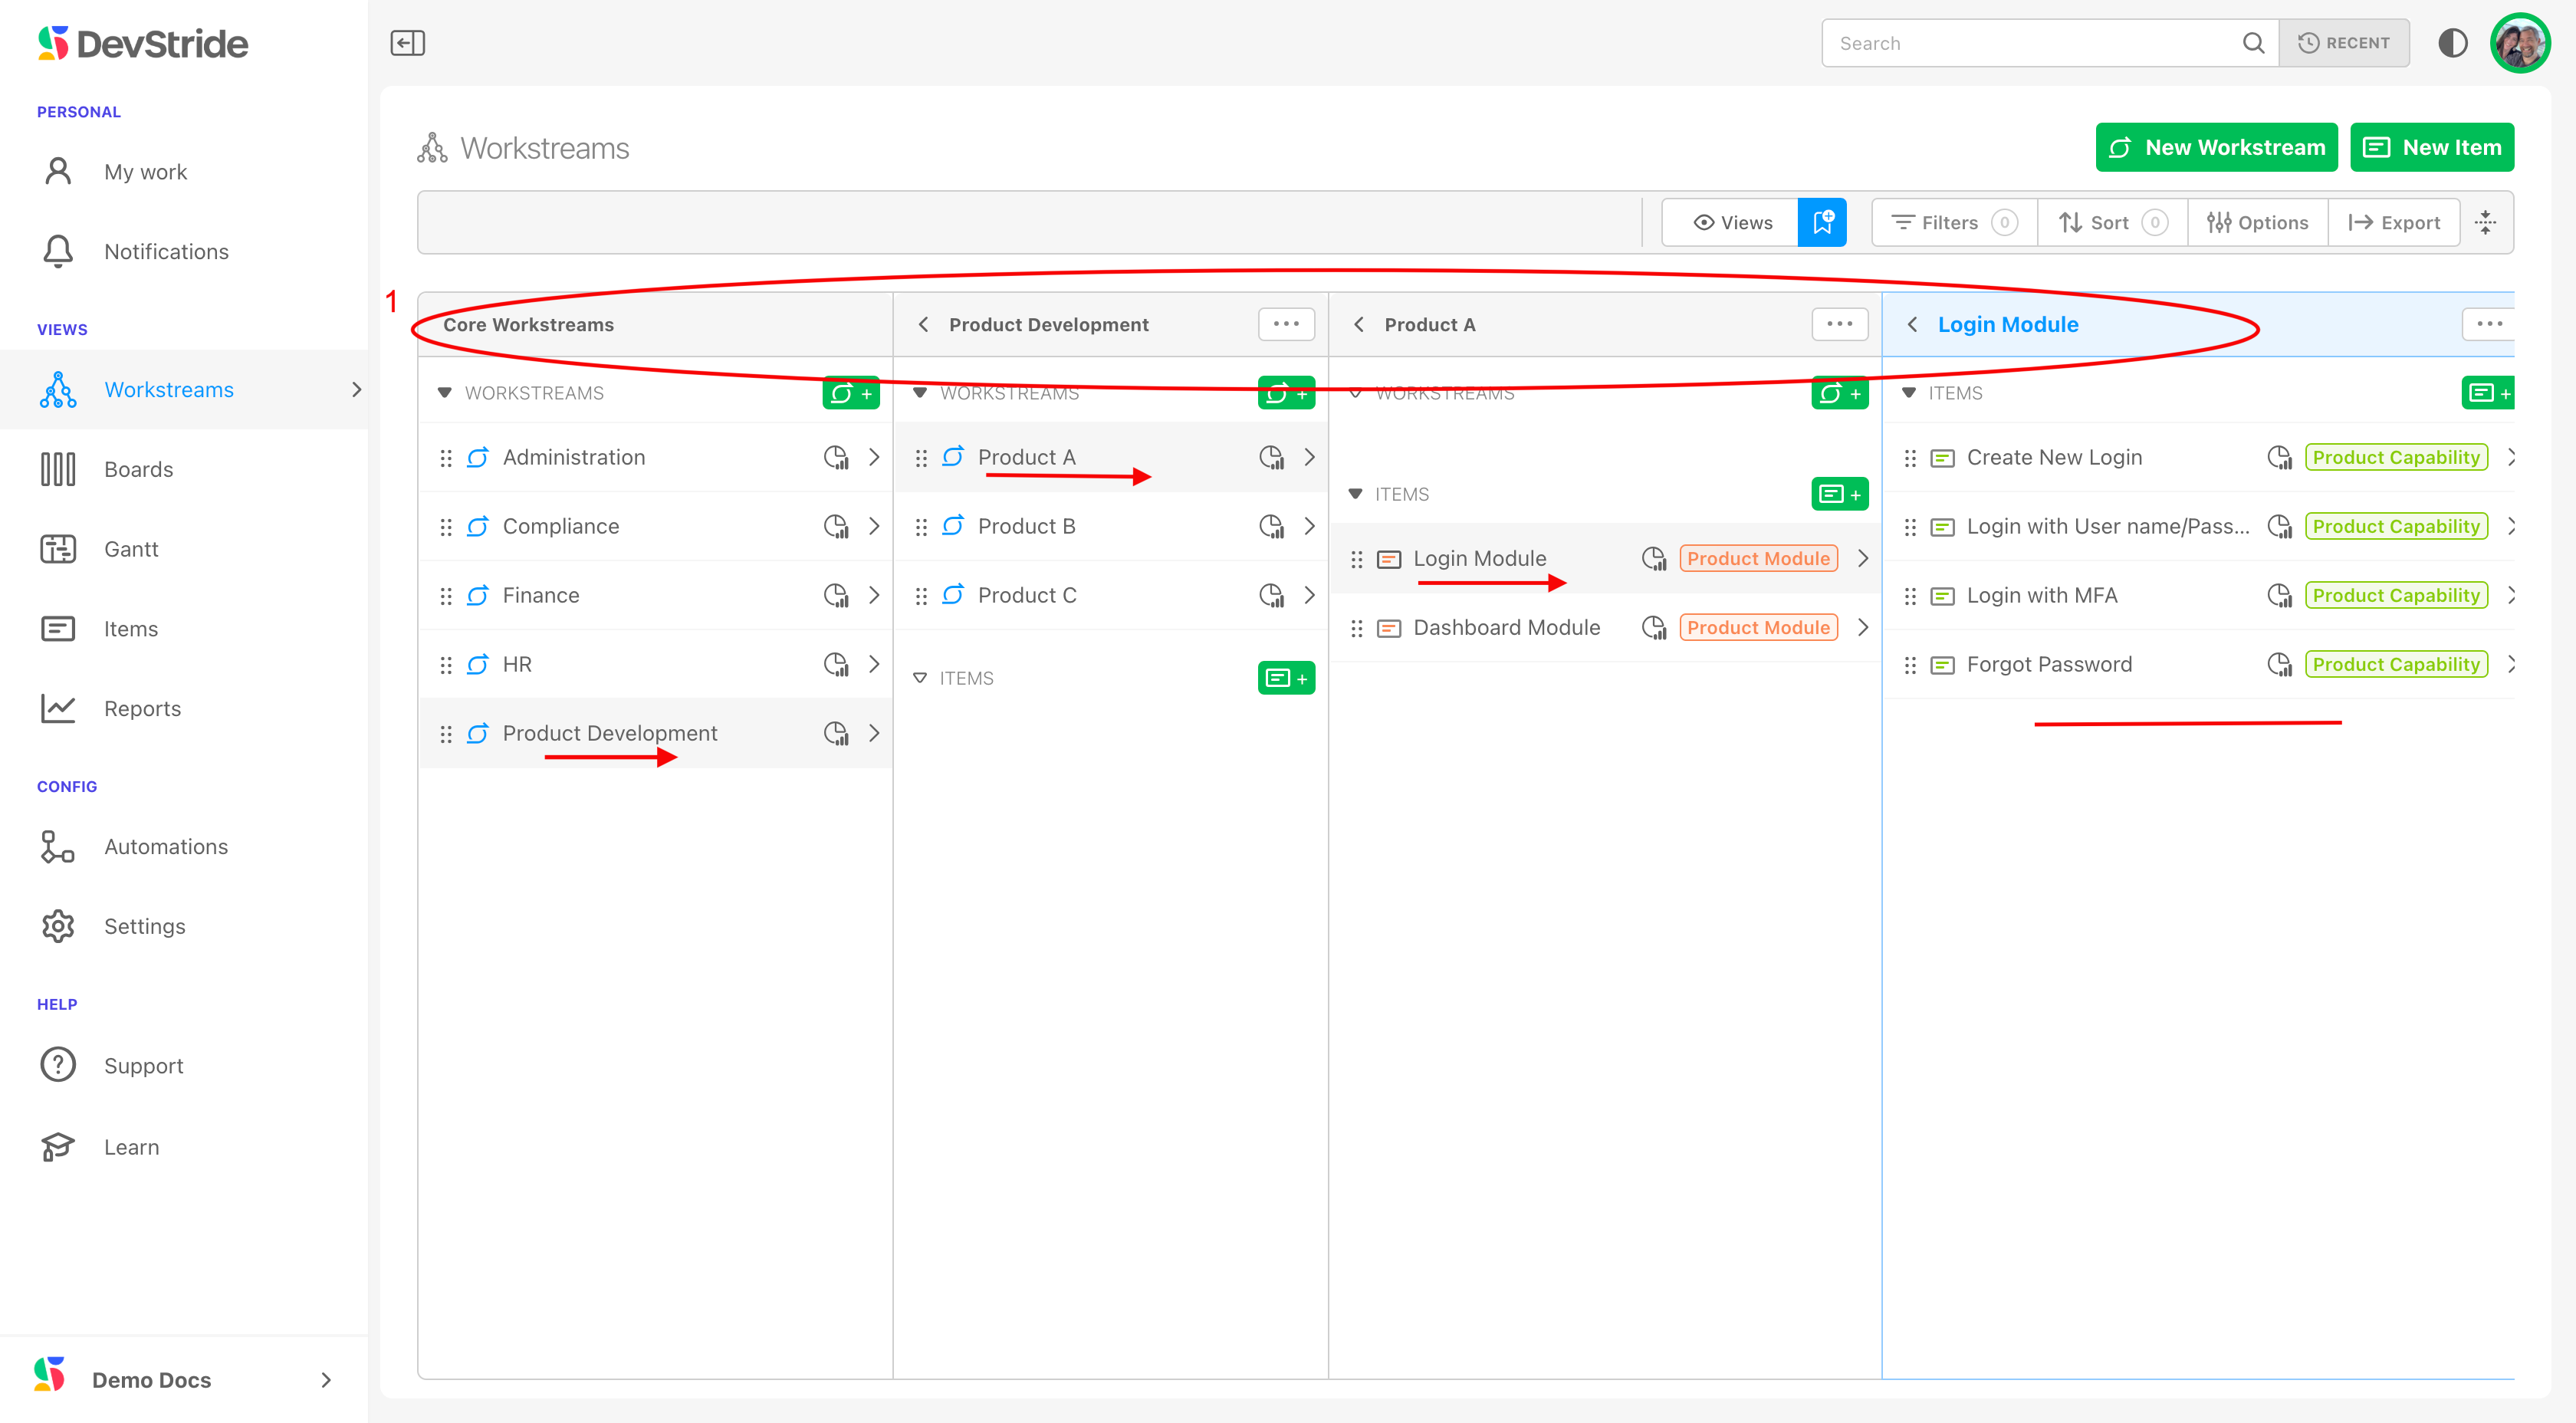Collapse the sidebar with the panel icon
2576x1423 pixels.
point(407,43)
